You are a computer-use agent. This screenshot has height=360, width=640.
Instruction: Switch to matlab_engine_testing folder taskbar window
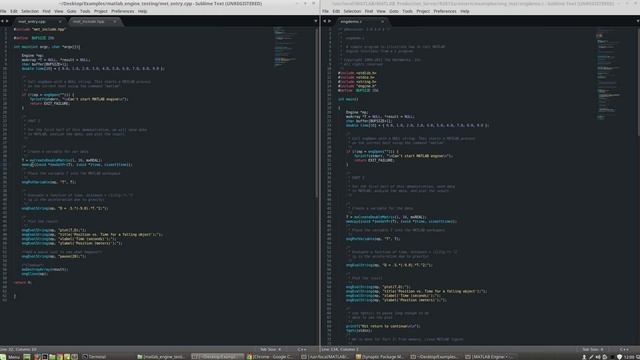click(x=162, y=357)
